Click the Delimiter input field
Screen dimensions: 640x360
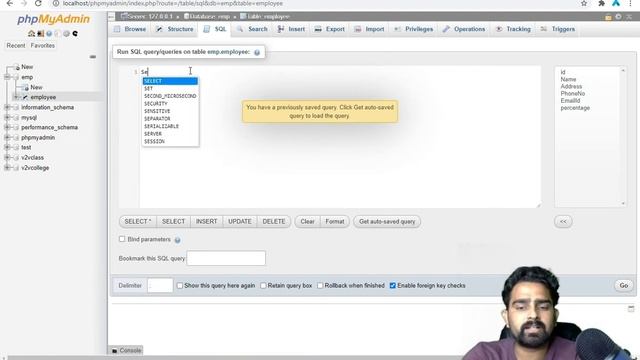160,286
